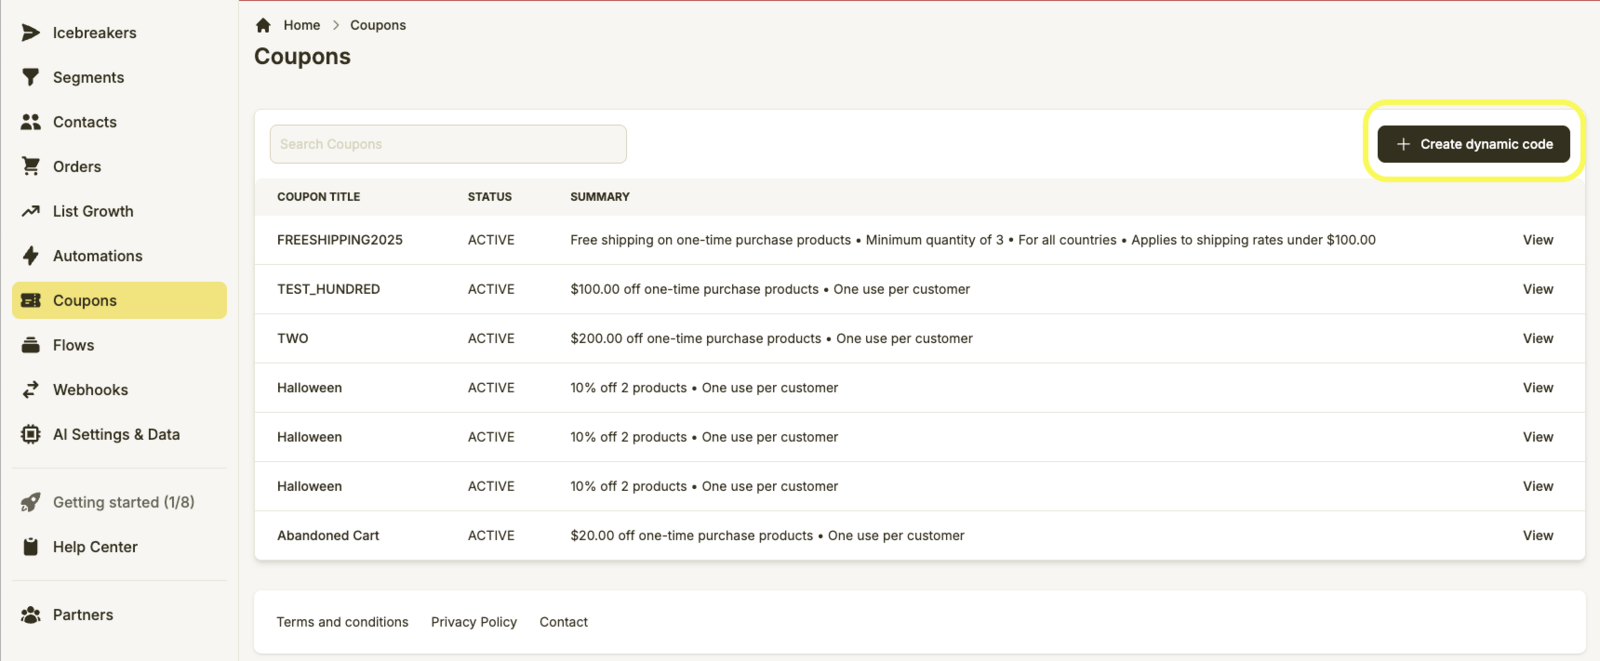This screenshot has width=1600, height=661.
Task: Open the Privacy Policy footer link
Action: pyautogui.click(x=474, y=622)
